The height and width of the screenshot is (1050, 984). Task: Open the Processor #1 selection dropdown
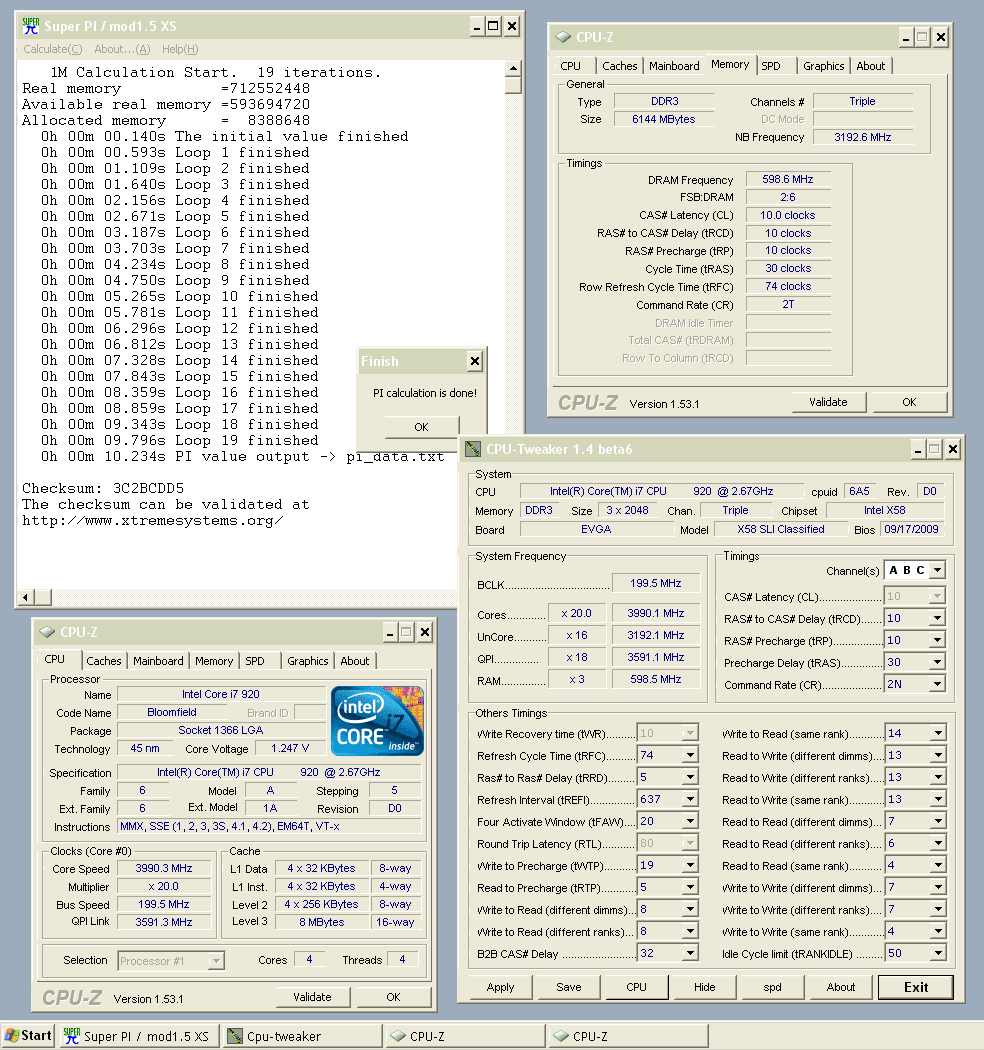pyautogui.click(x=216, y=961)
